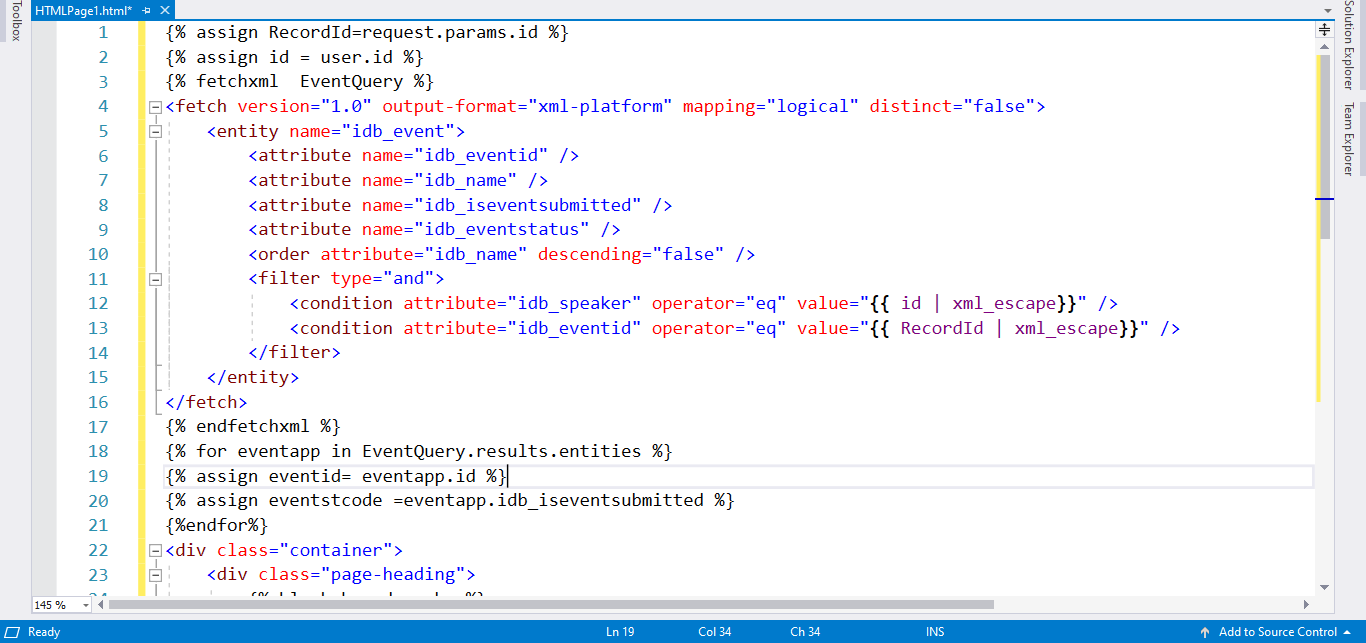Collapse the container div on line 22

154,549
